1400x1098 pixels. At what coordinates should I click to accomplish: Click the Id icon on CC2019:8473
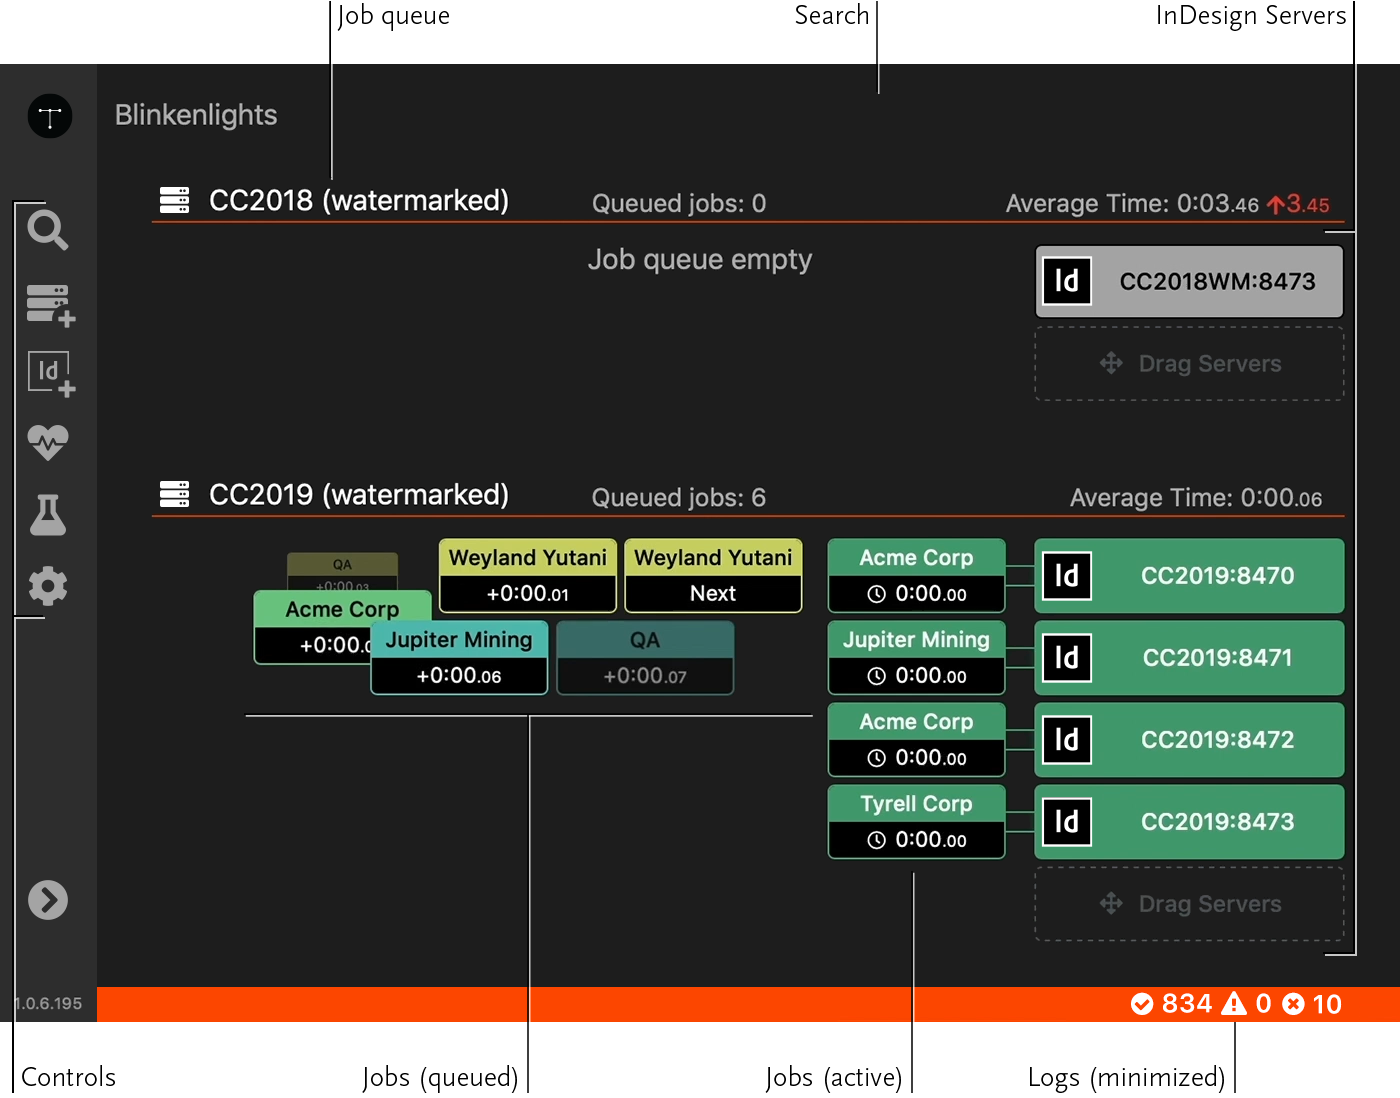[x=1067, y=821]
